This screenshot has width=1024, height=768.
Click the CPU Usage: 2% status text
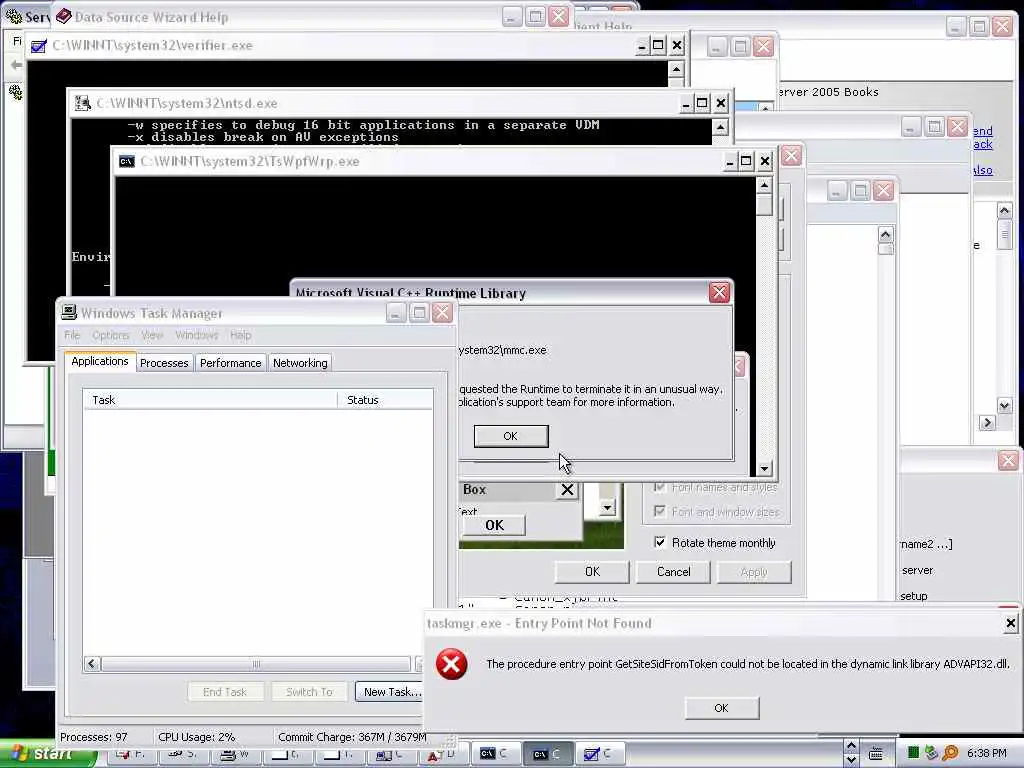pos(197,737)
